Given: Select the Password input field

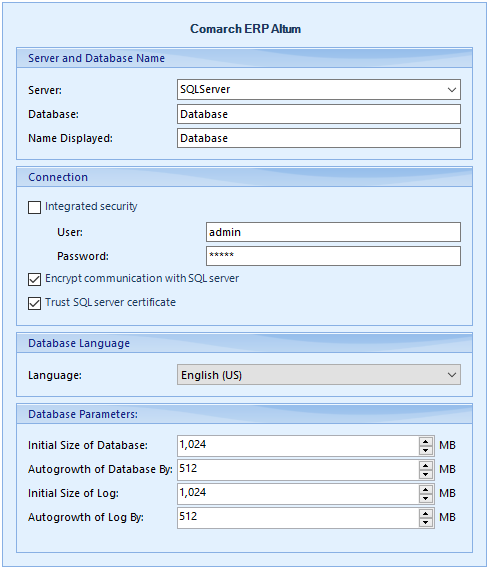Looking at the screenshot, I should click(x=333, y=256).
